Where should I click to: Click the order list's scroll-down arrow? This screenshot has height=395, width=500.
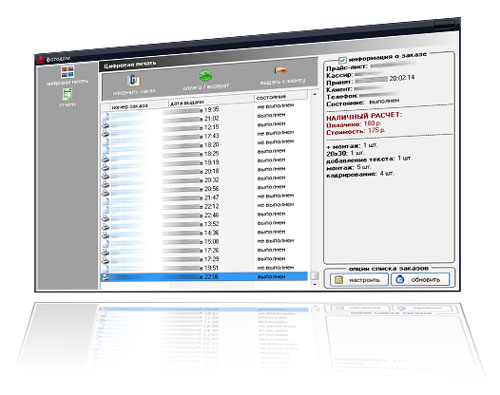pos(315,284)
